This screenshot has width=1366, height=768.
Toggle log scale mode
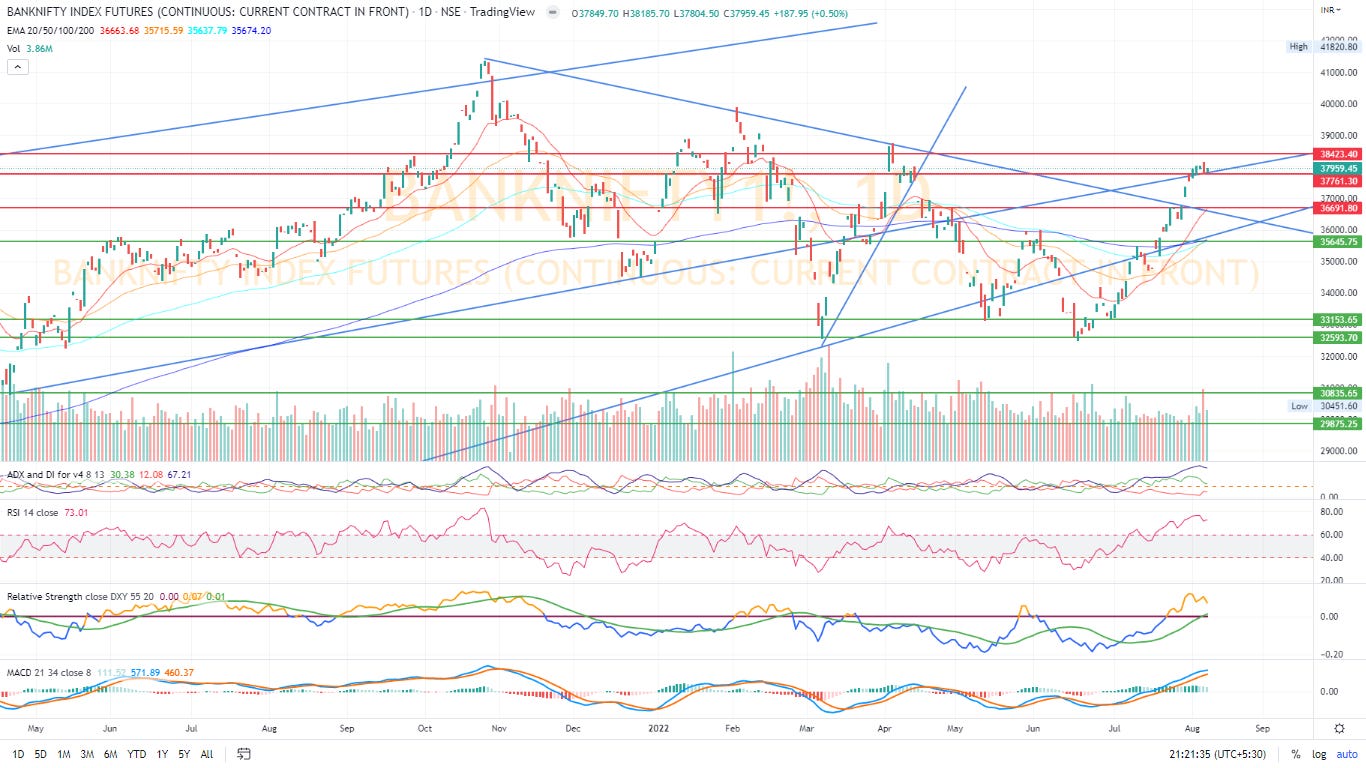point(1317,754)
